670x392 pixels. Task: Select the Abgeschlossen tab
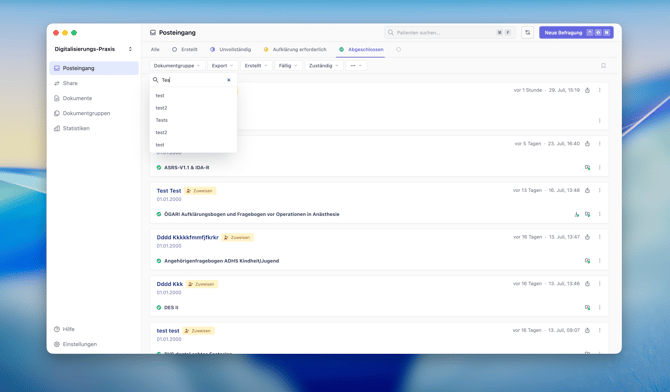click(x=361, y=50)
